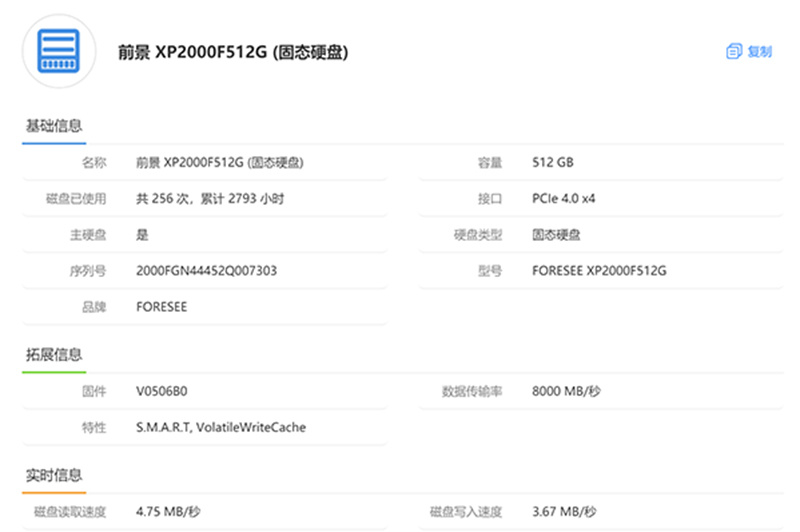This screenshot has width=800, height=532.
Task: Click the 主硬盘 field label
Action: (x=88, y=235)
